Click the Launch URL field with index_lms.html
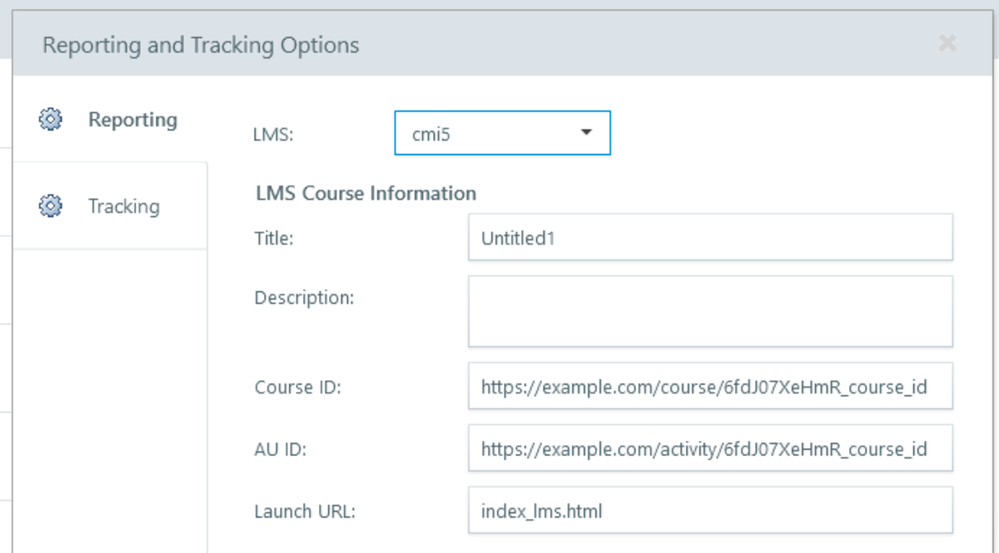Screen dimensions: 999x553 710,511
